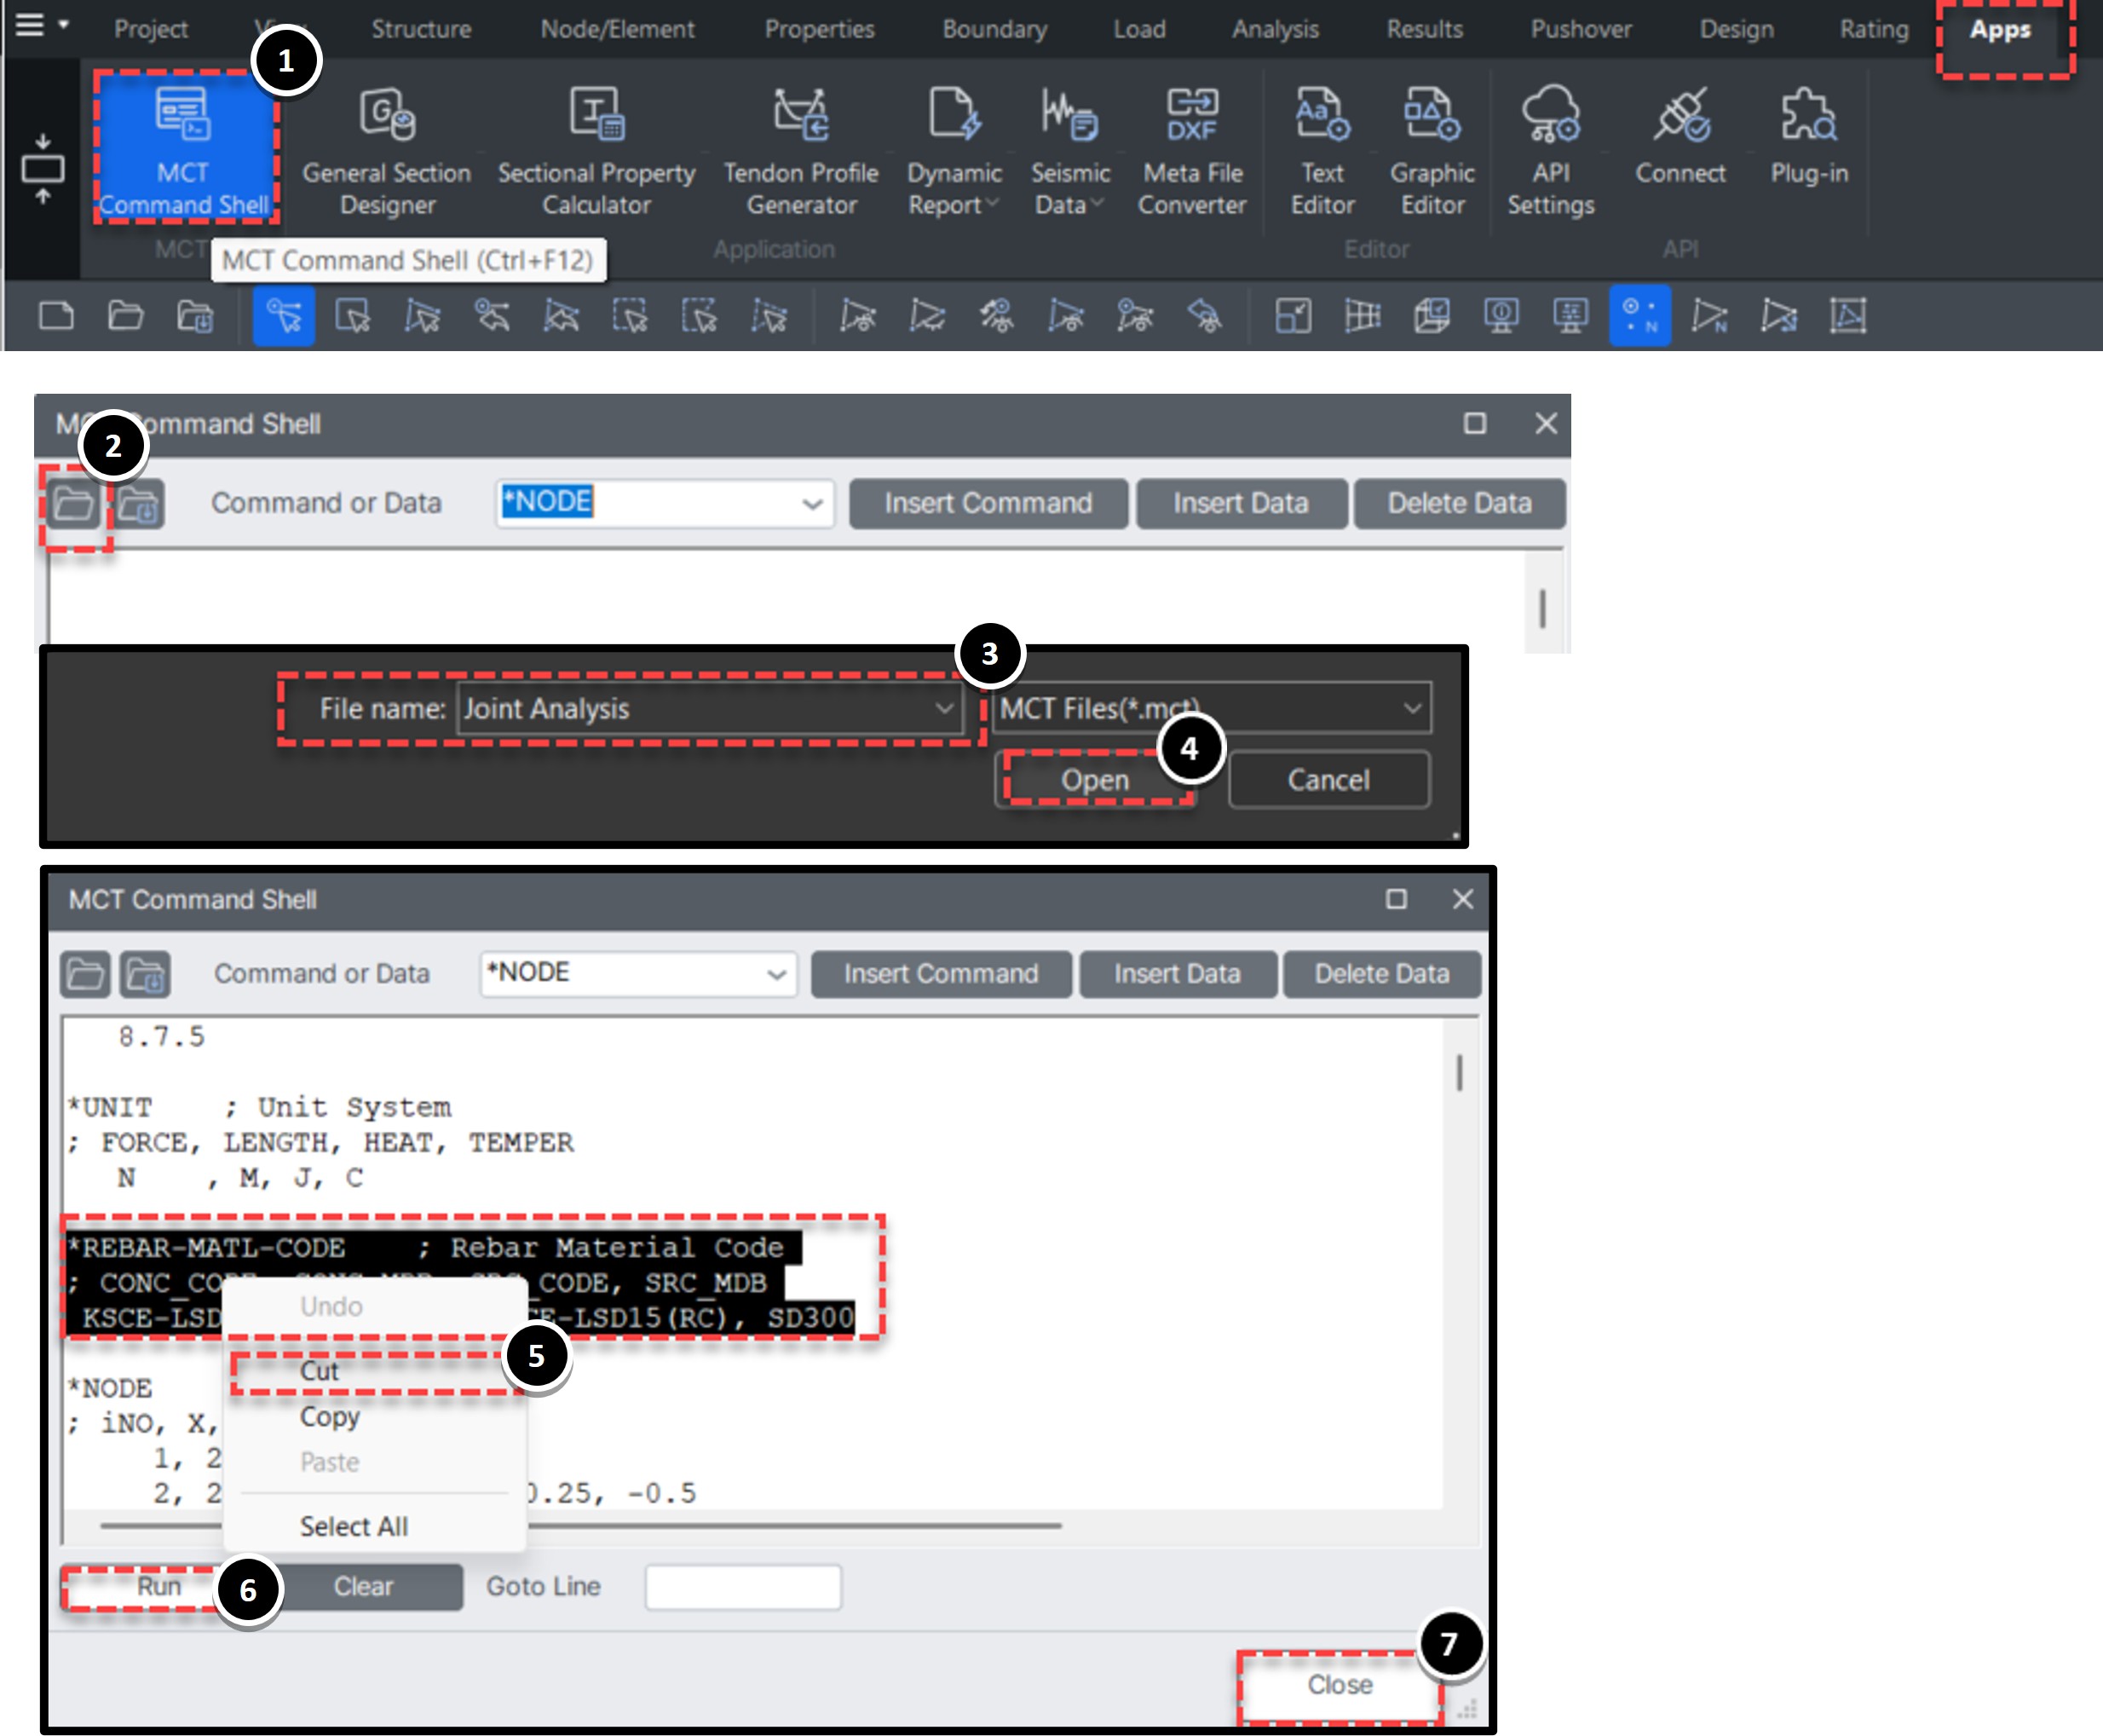Click the Goto Line input field
The width and height of the screenshot is (2103, 1736).
(x=742, y=1587)
